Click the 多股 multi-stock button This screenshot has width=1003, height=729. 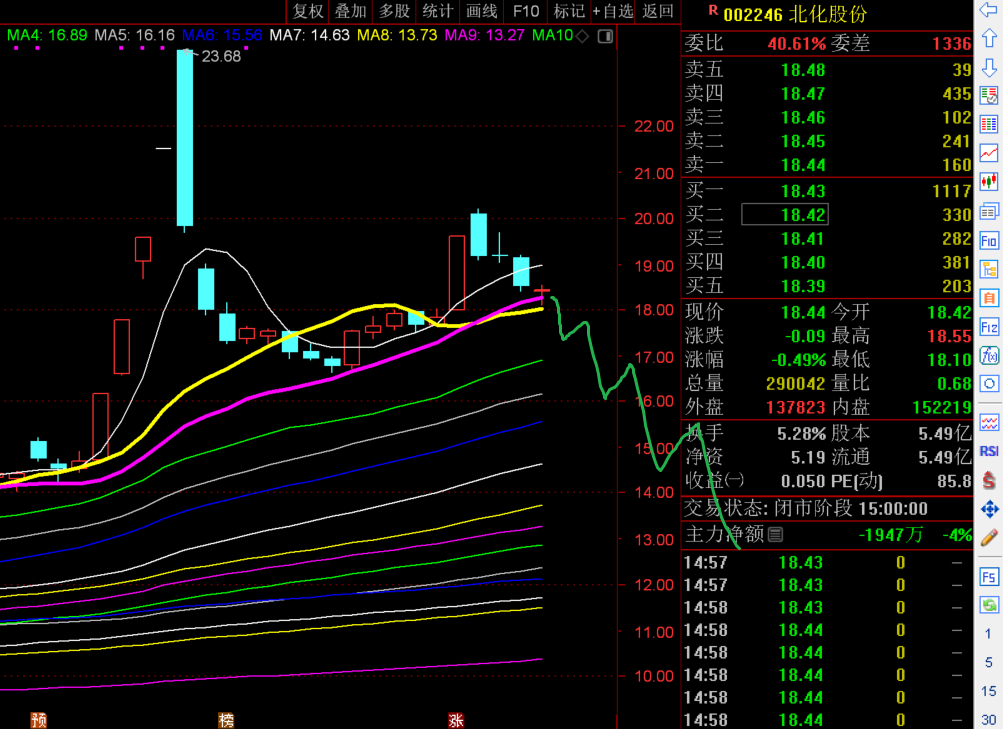pos(394,11)
